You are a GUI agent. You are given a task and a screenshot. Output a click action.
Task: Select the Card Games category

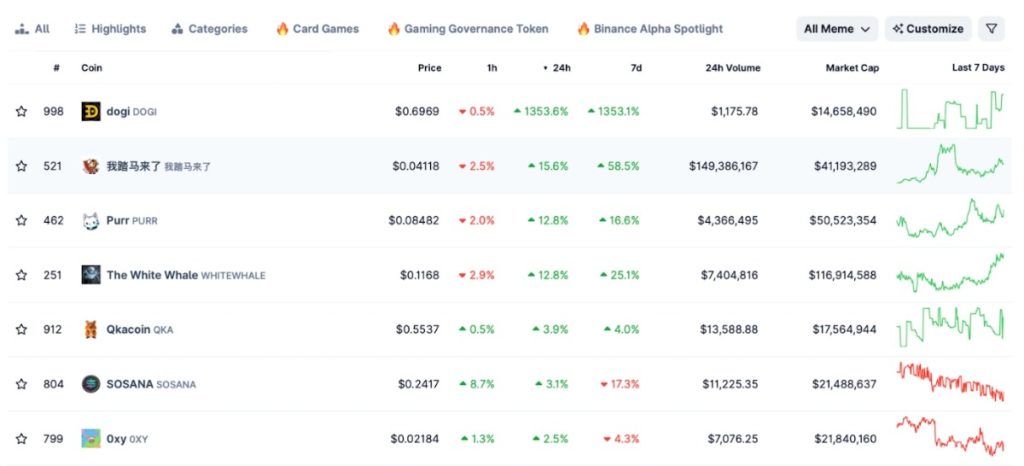317,29
